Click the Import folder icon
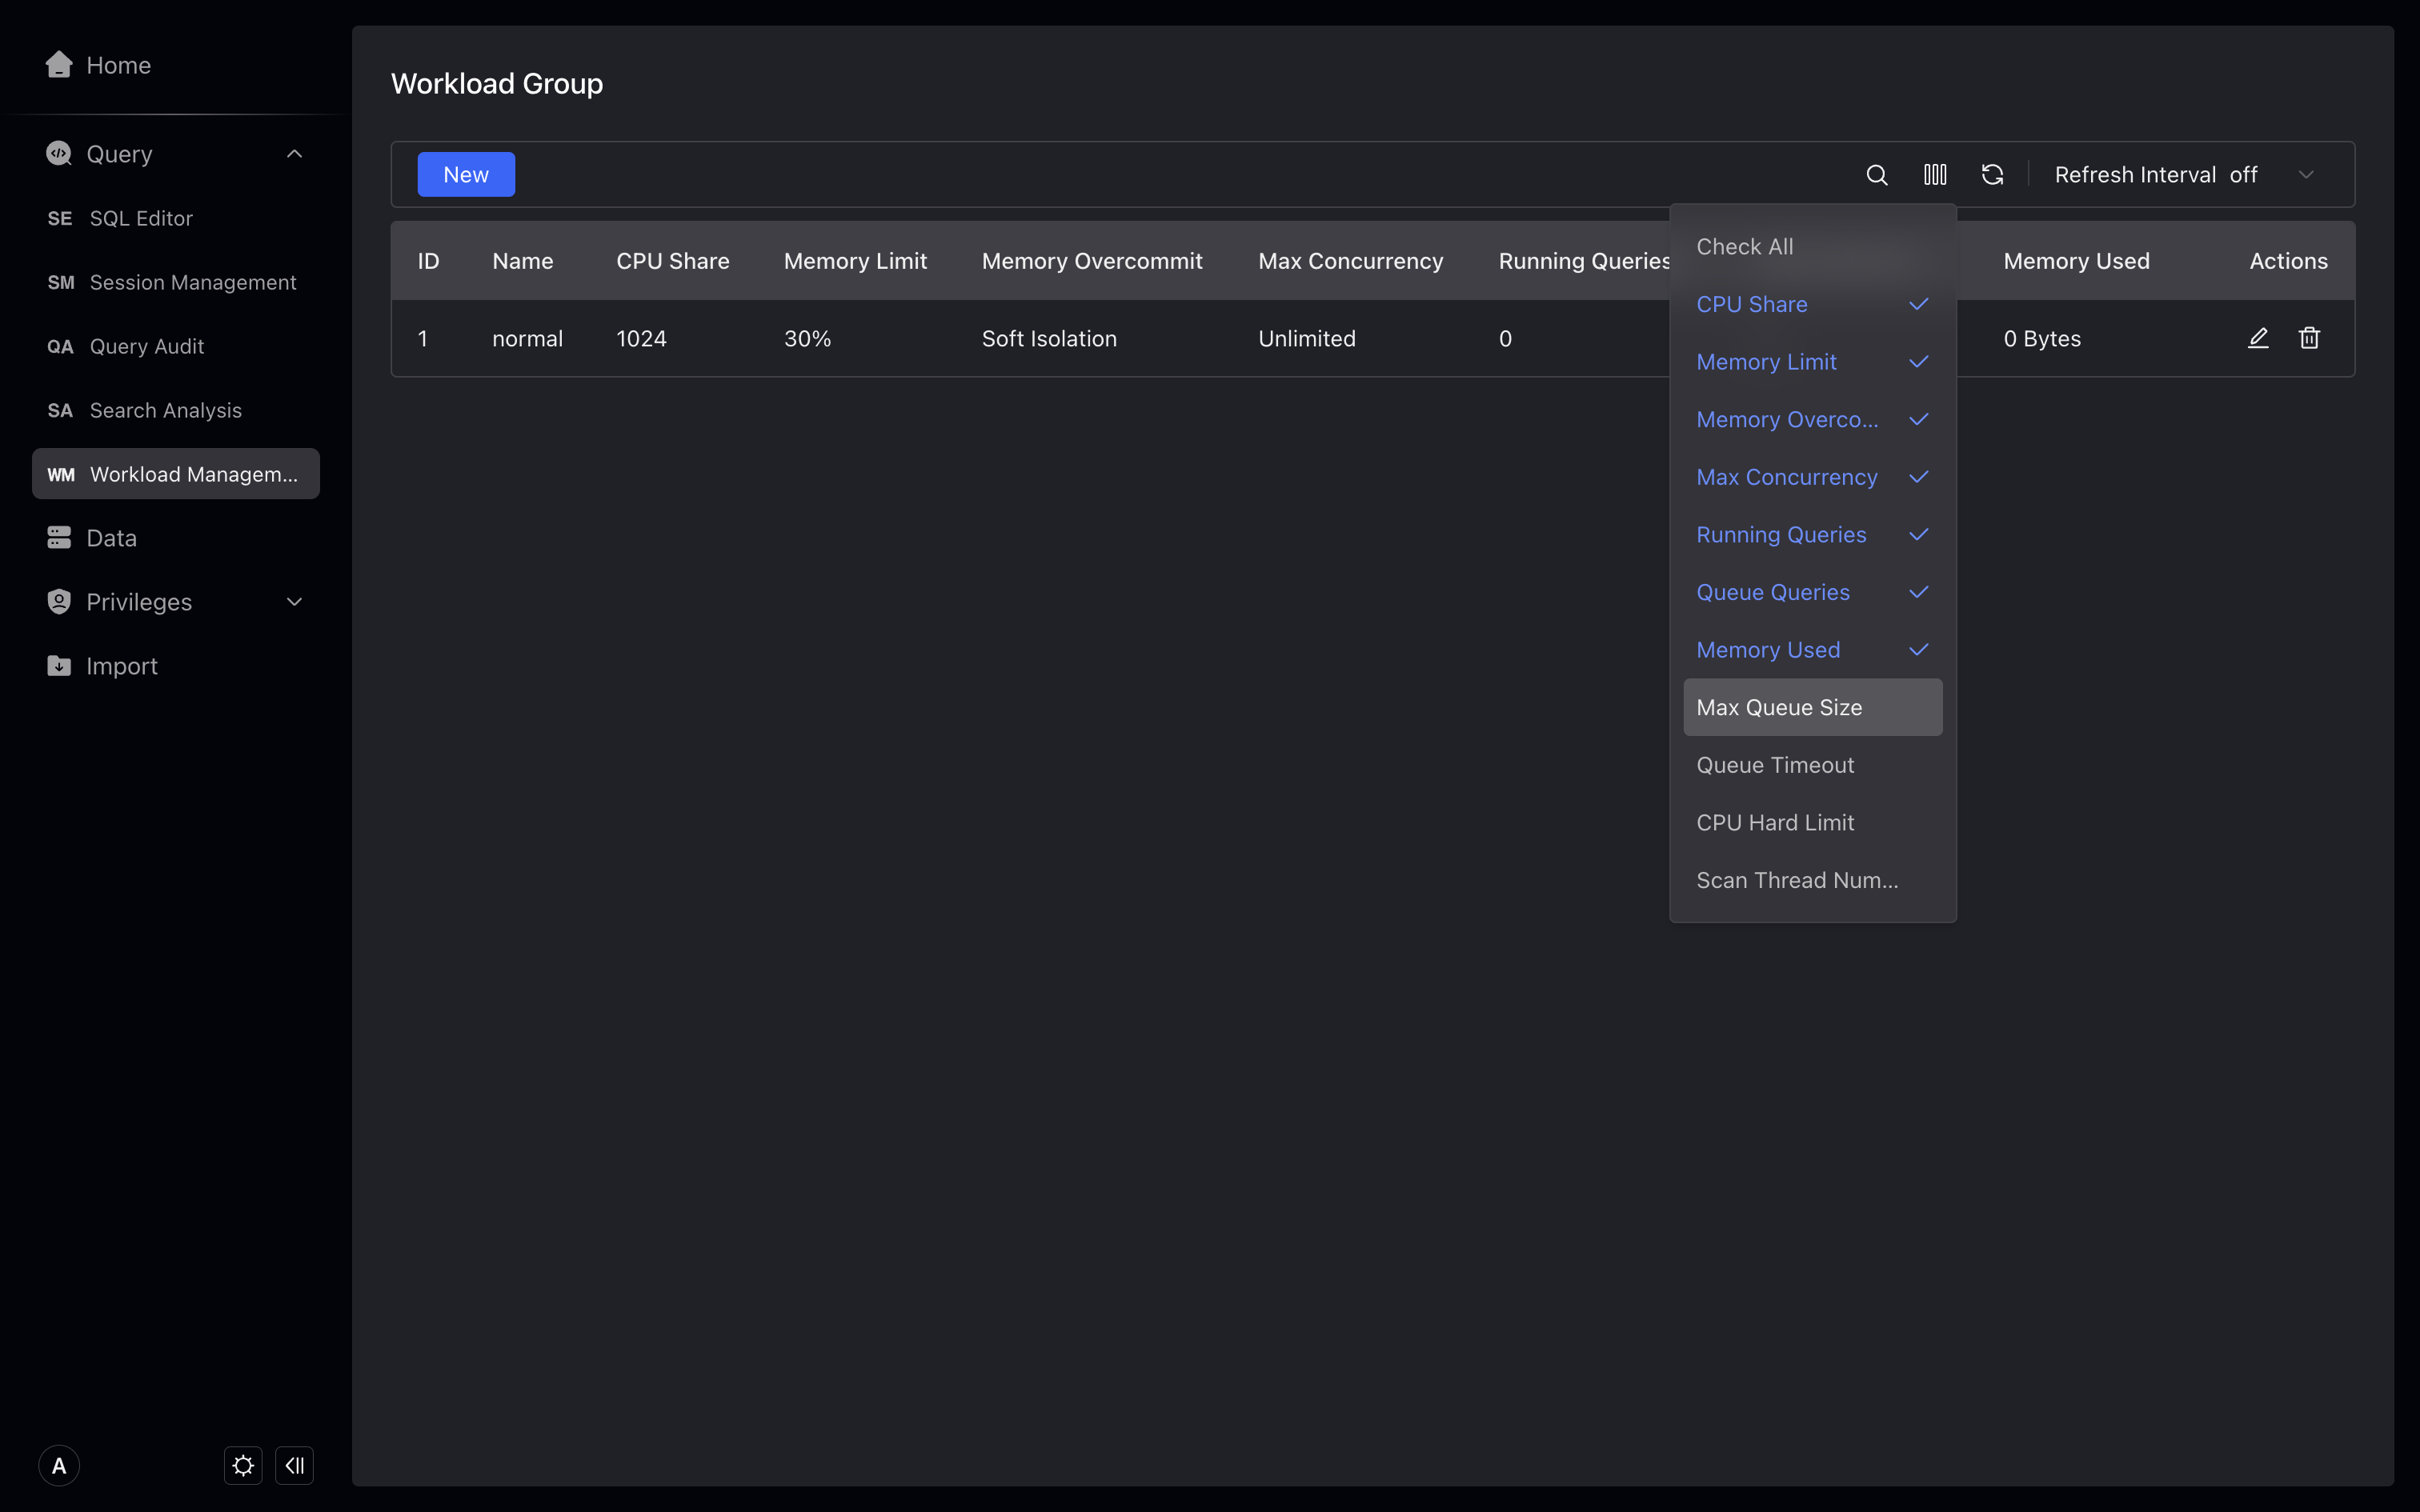The height and width of the screenshot is (1512, 2420). 59,665
